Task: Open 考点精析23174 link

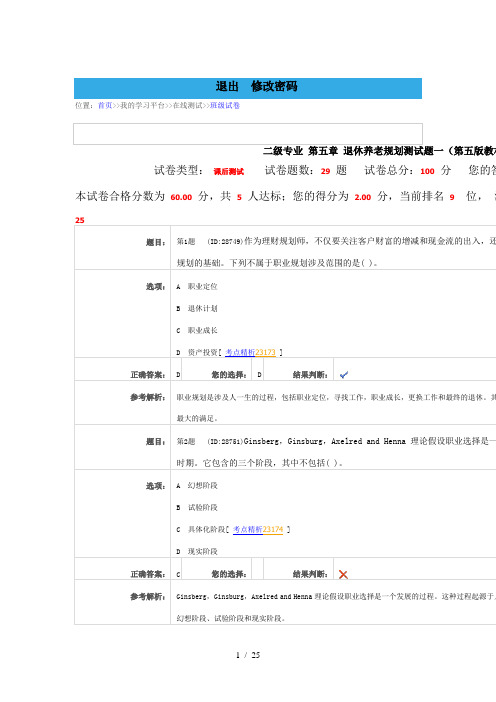Action: (x=258, y=530)
